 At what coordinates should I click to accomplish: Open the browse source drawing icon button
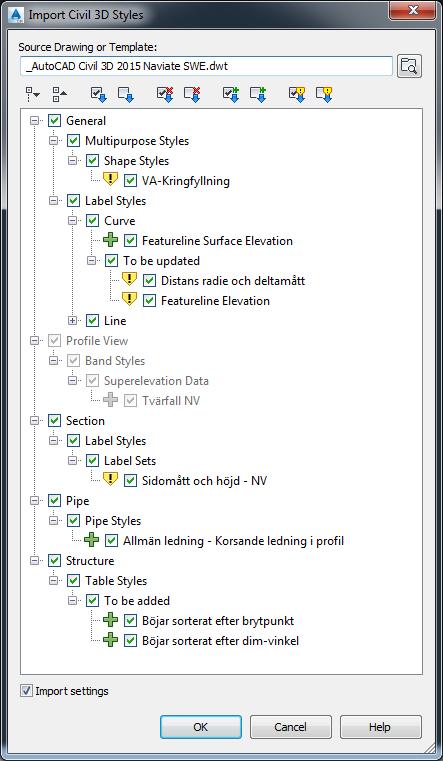pyautogui.click(x=410, y=66)
